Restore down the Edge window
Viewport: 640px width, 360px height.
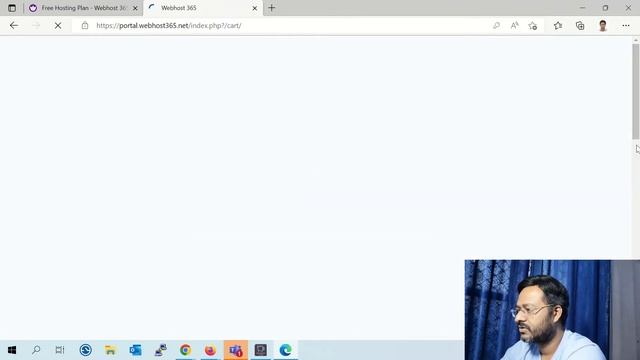605,8
